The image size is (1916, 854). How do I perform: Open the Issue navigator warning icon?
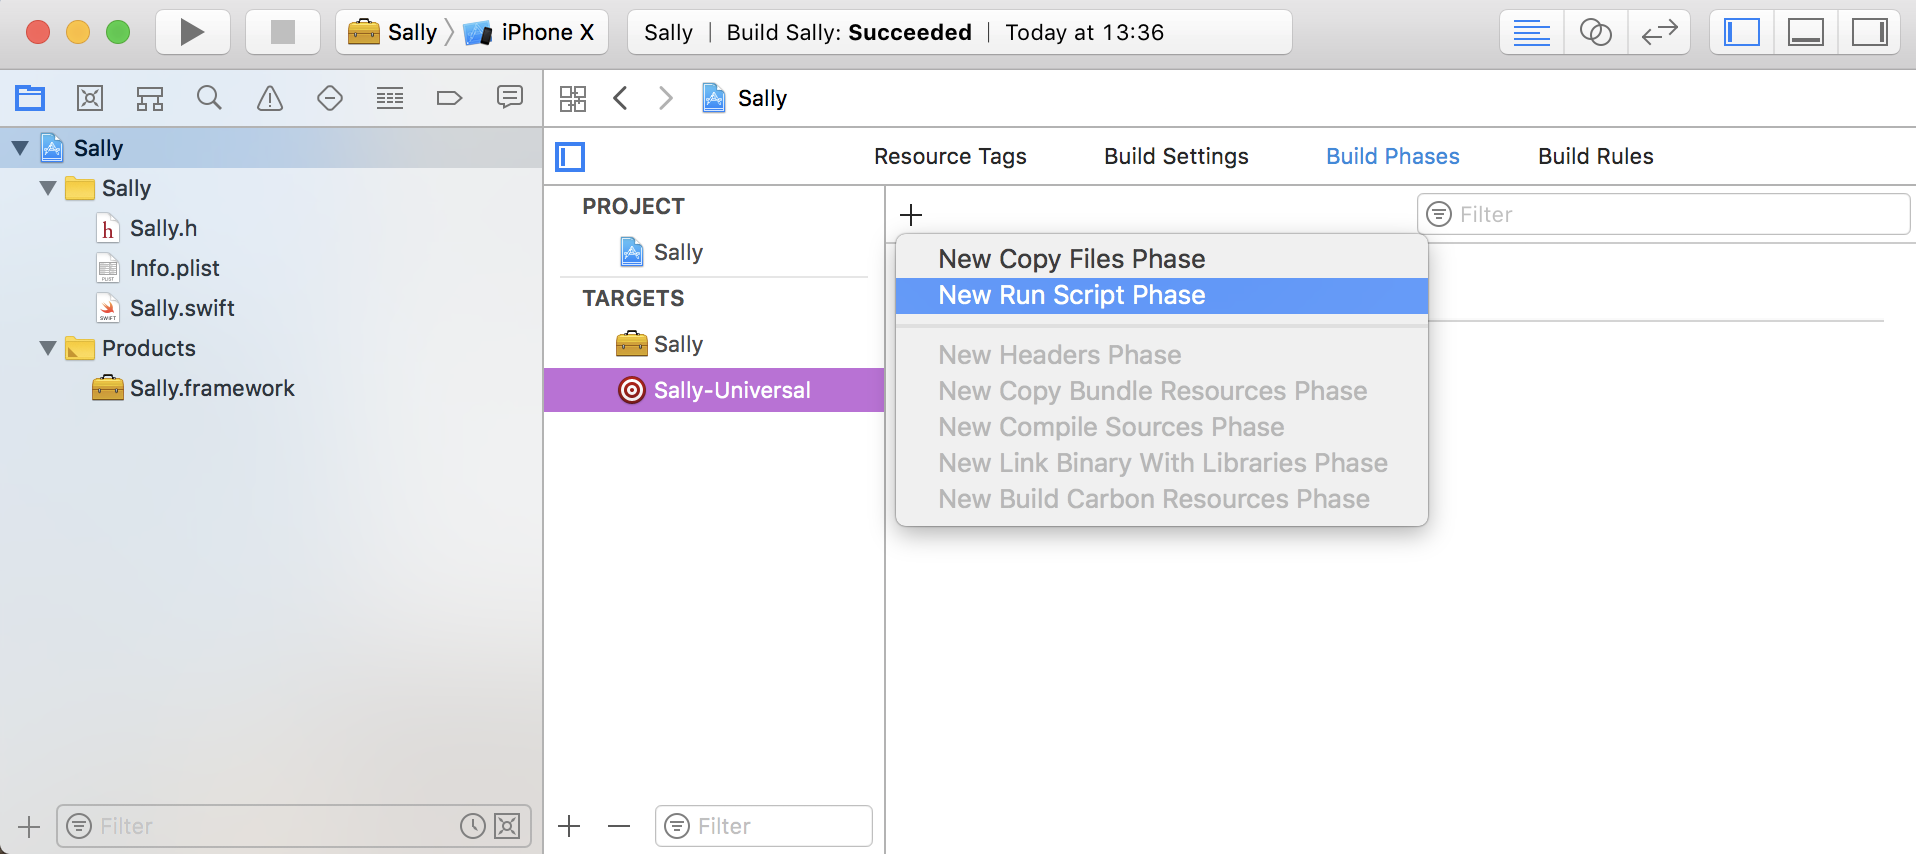tap(270, 98)
